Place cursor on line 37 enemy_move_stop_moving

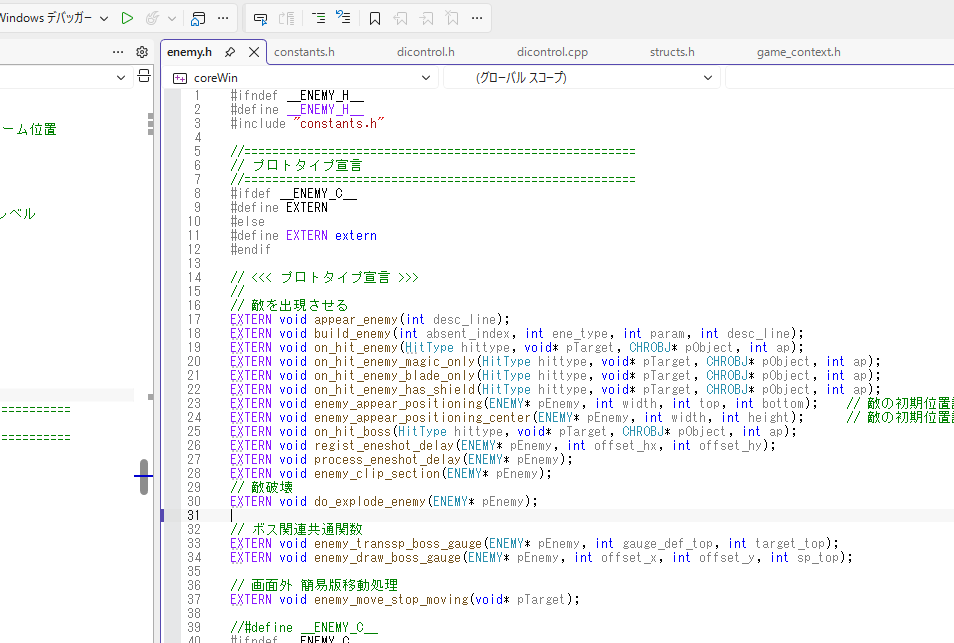[391, 600]
